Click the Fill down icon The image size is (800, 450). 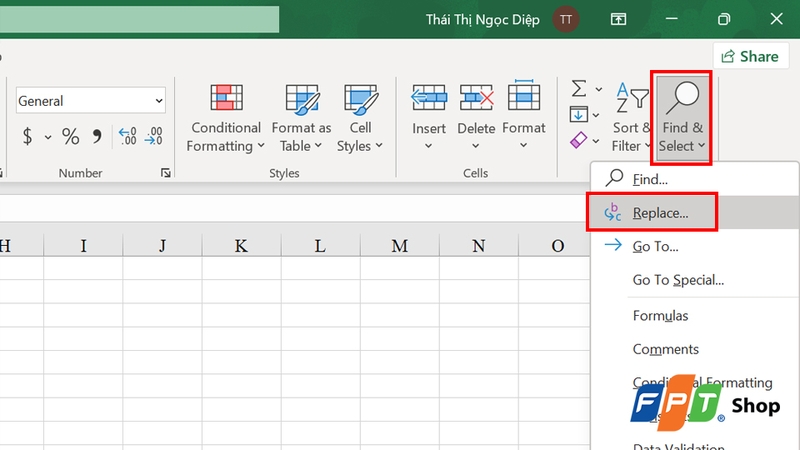tap(579, 114)
